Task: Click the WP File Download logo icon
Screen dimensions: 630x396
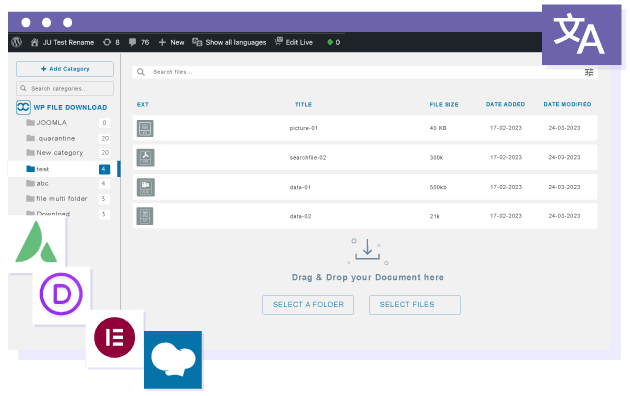Action: [23, 107]
